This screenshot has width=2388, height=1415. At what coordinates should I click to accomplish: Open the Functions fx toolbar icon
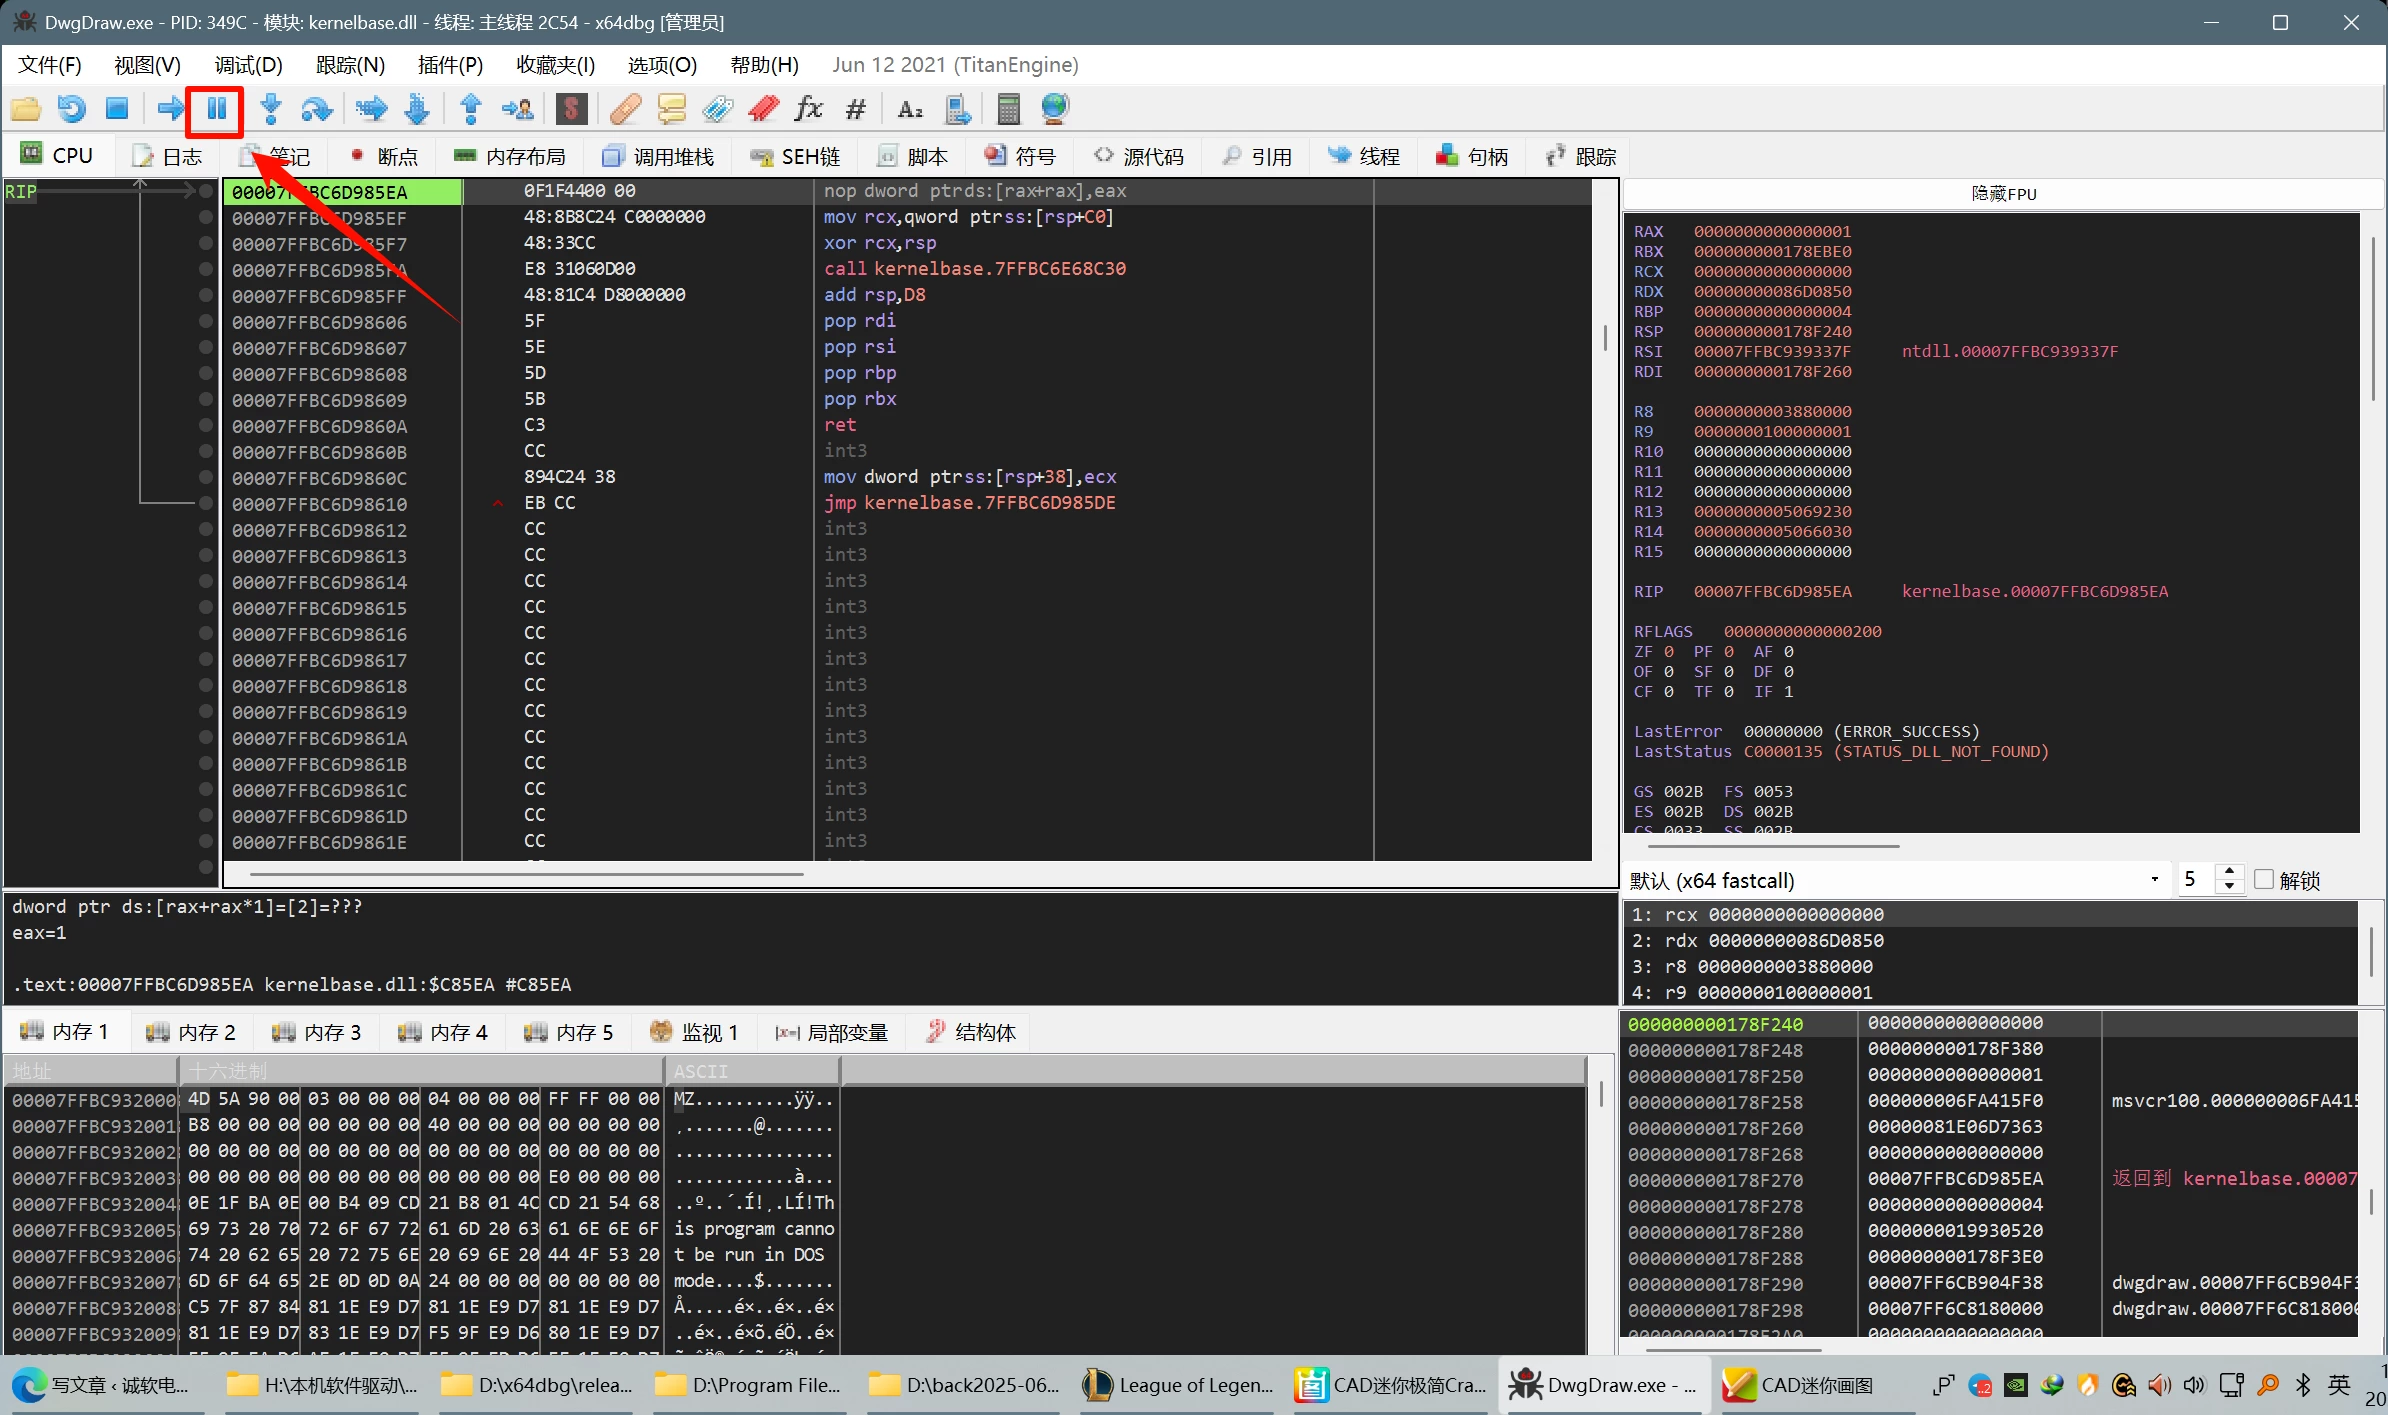[808, 109]
